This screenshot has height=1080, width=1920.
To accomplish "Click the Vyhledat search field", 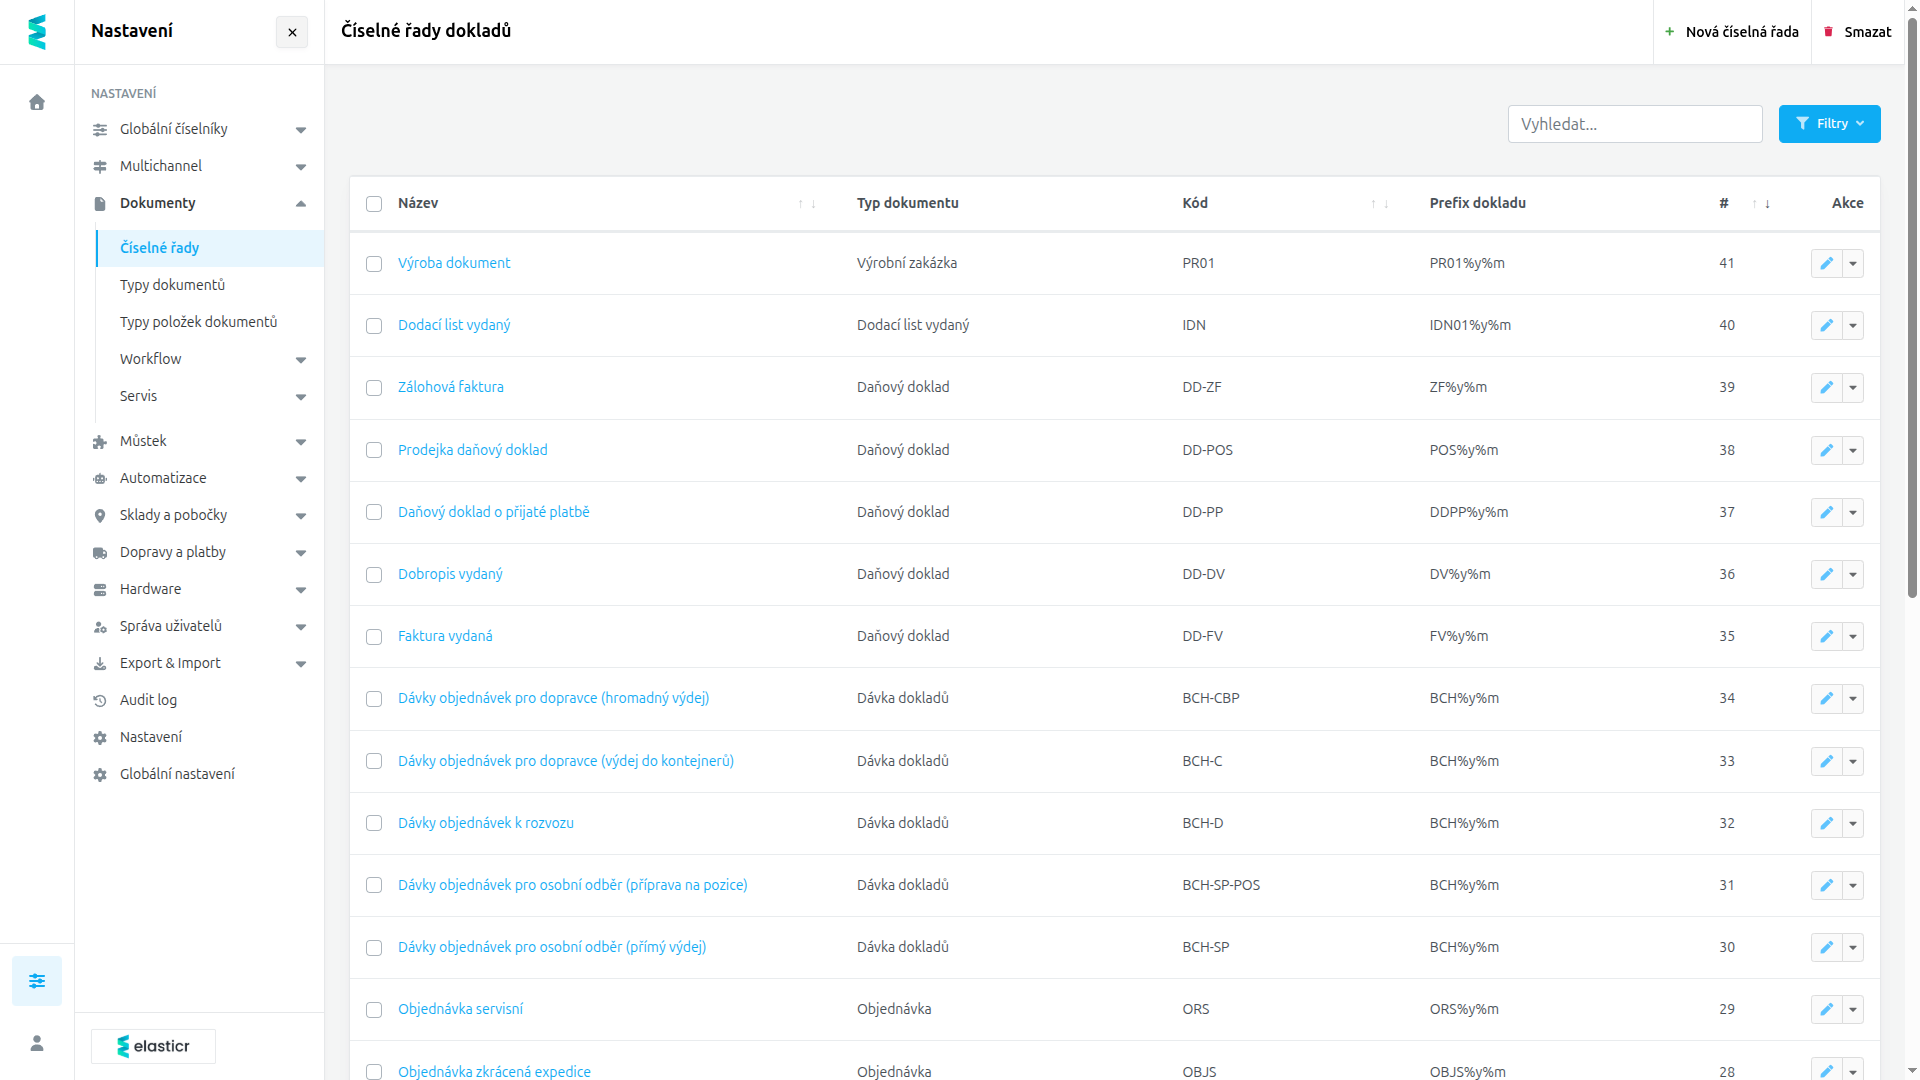I will tap(1635, 124).
